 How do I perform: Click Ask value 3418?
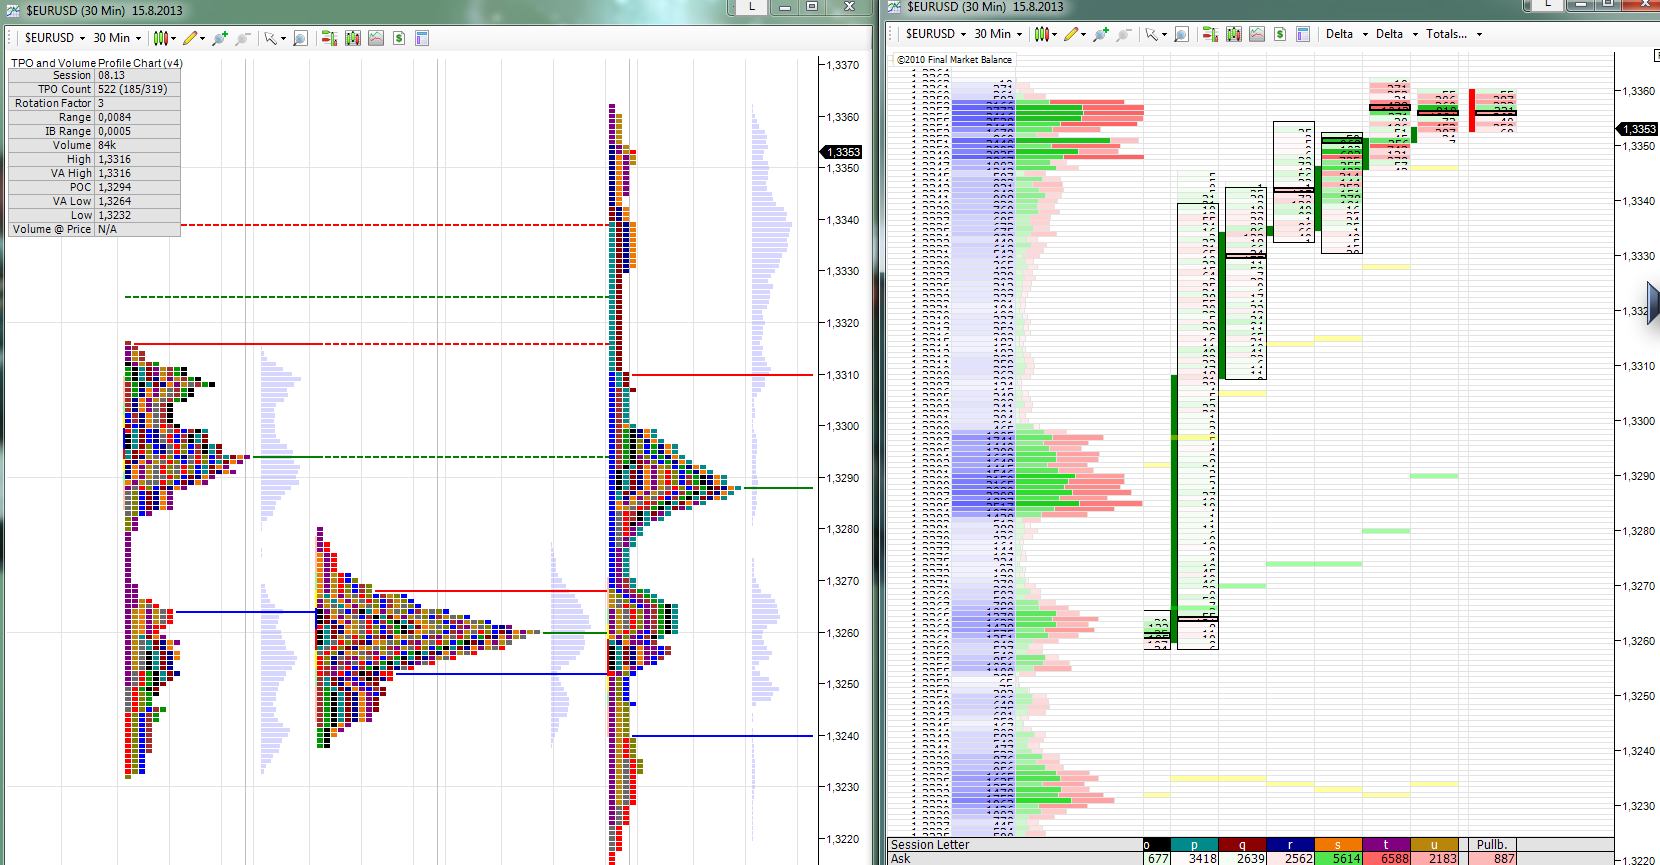tap(1194, 858)
